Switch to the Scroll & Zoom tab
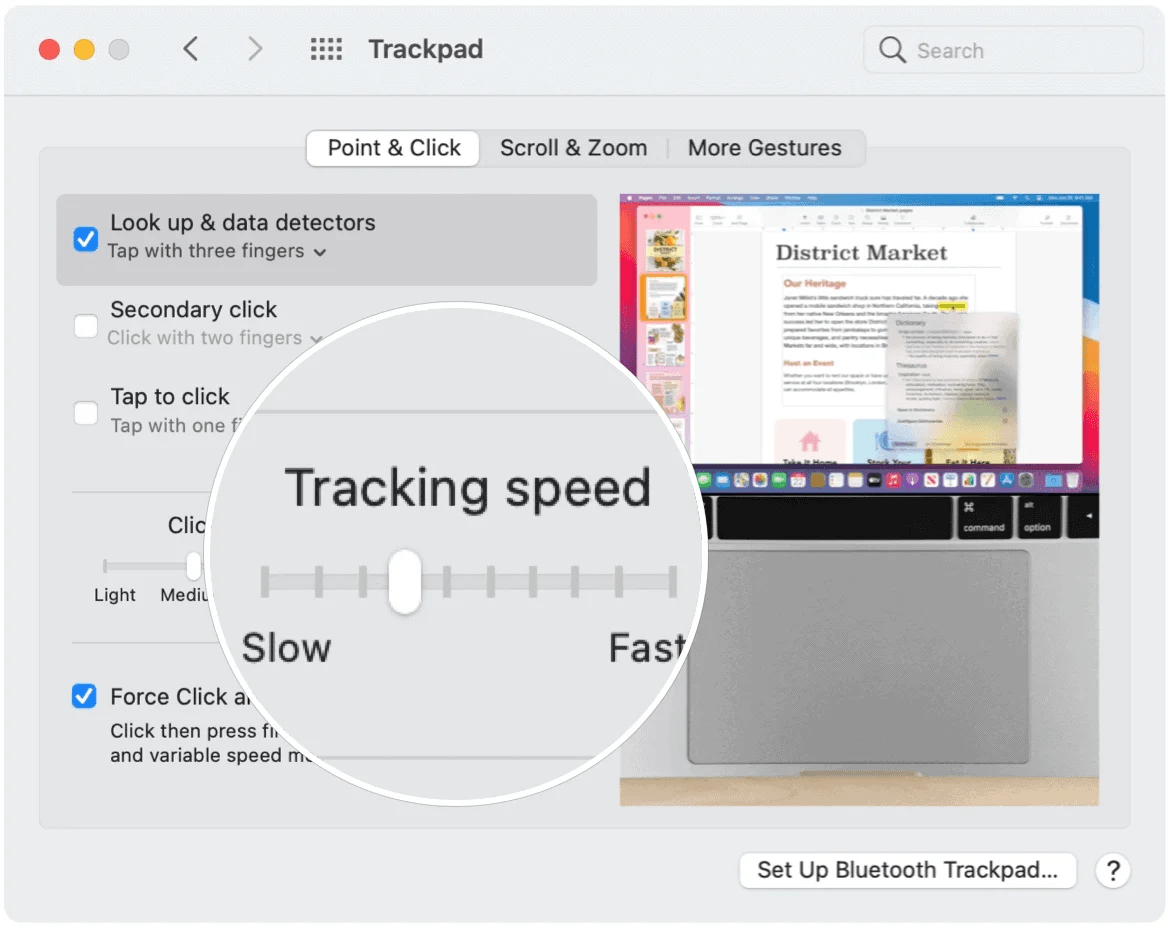 574,147
